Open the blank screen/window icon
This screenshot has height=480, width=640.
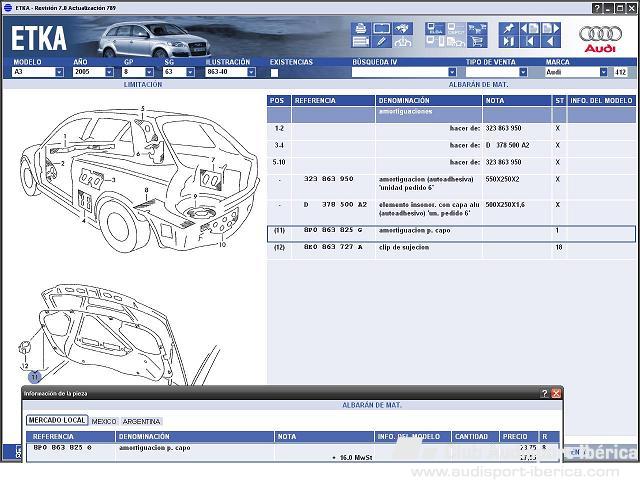click(381, 29)
